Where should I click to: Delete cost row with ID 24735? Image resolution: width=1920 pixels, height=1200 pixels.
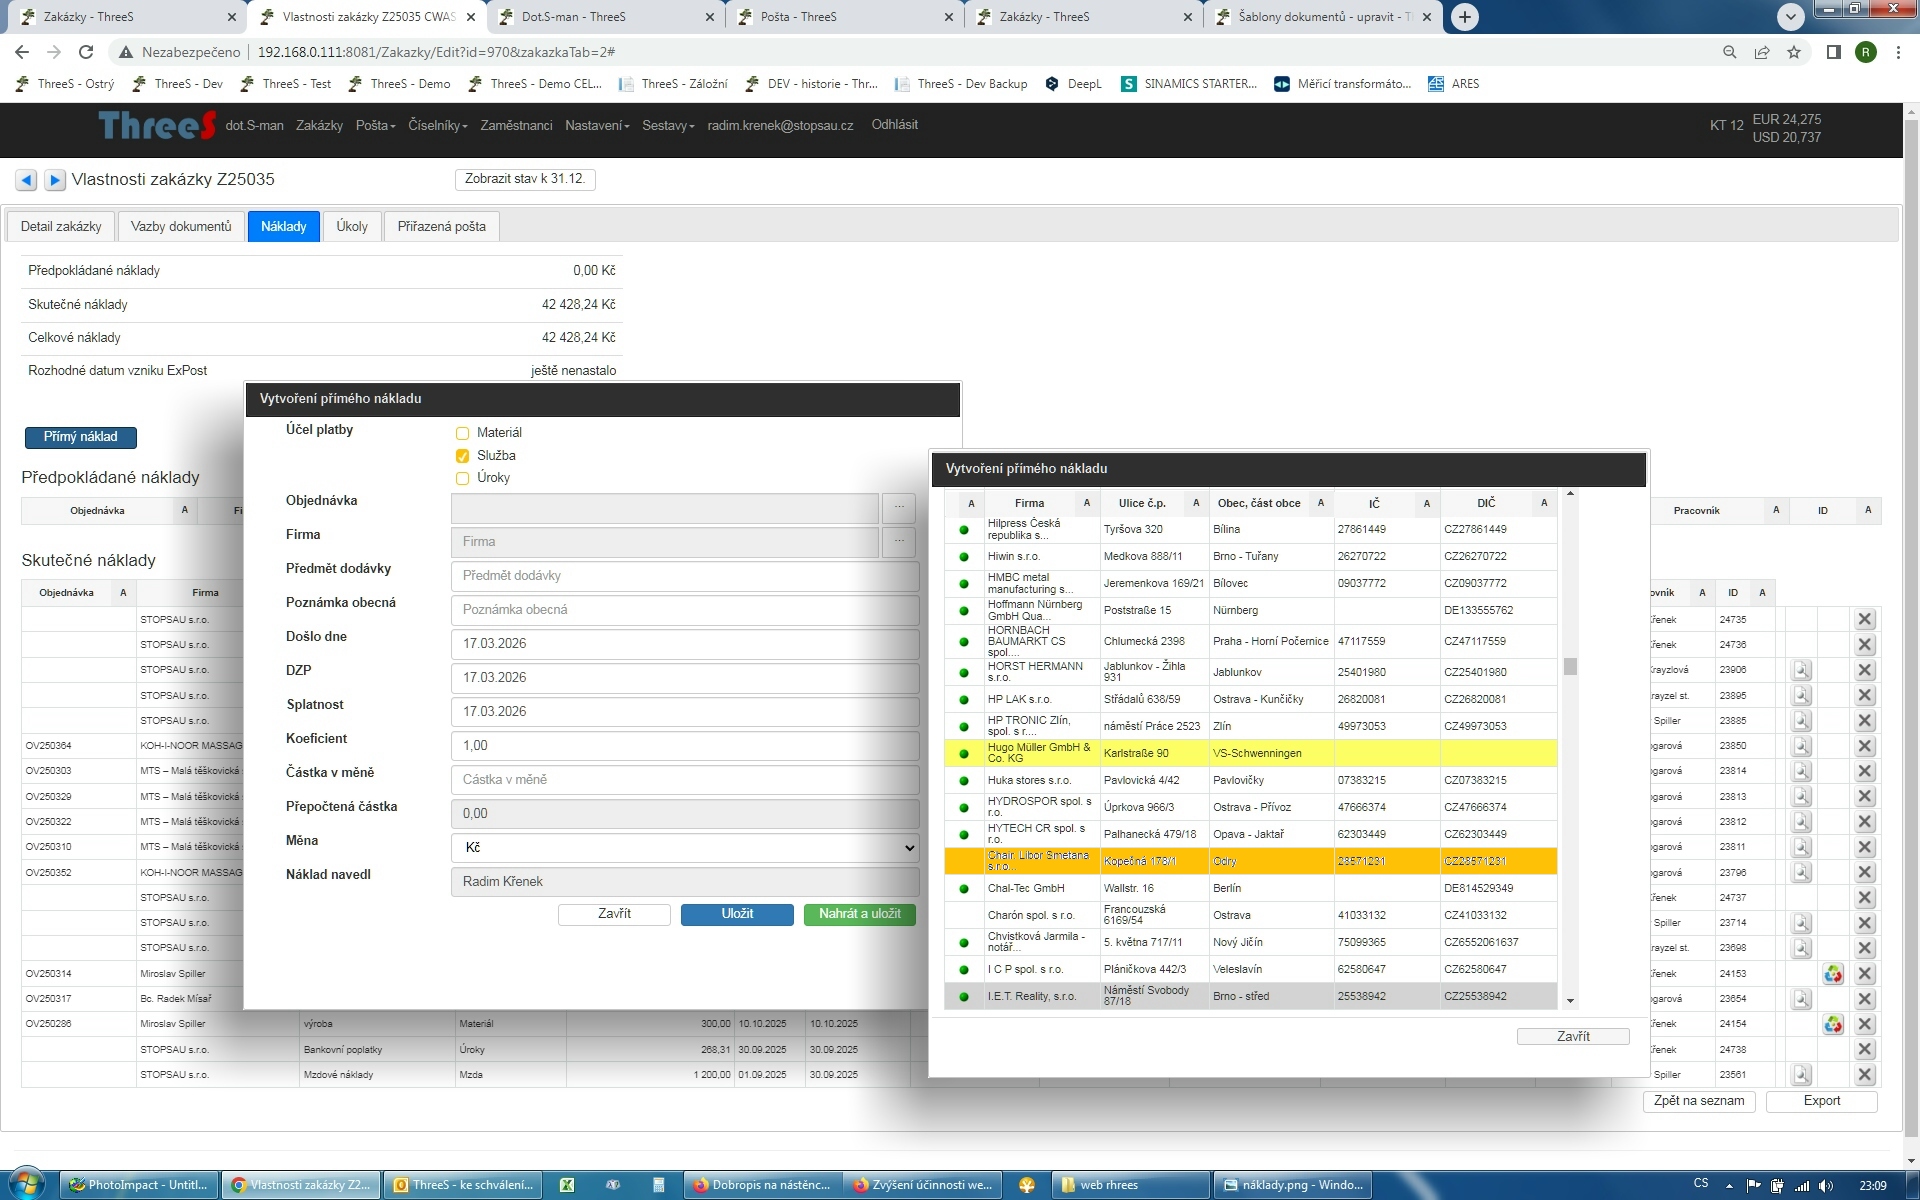coord(1864,619)
